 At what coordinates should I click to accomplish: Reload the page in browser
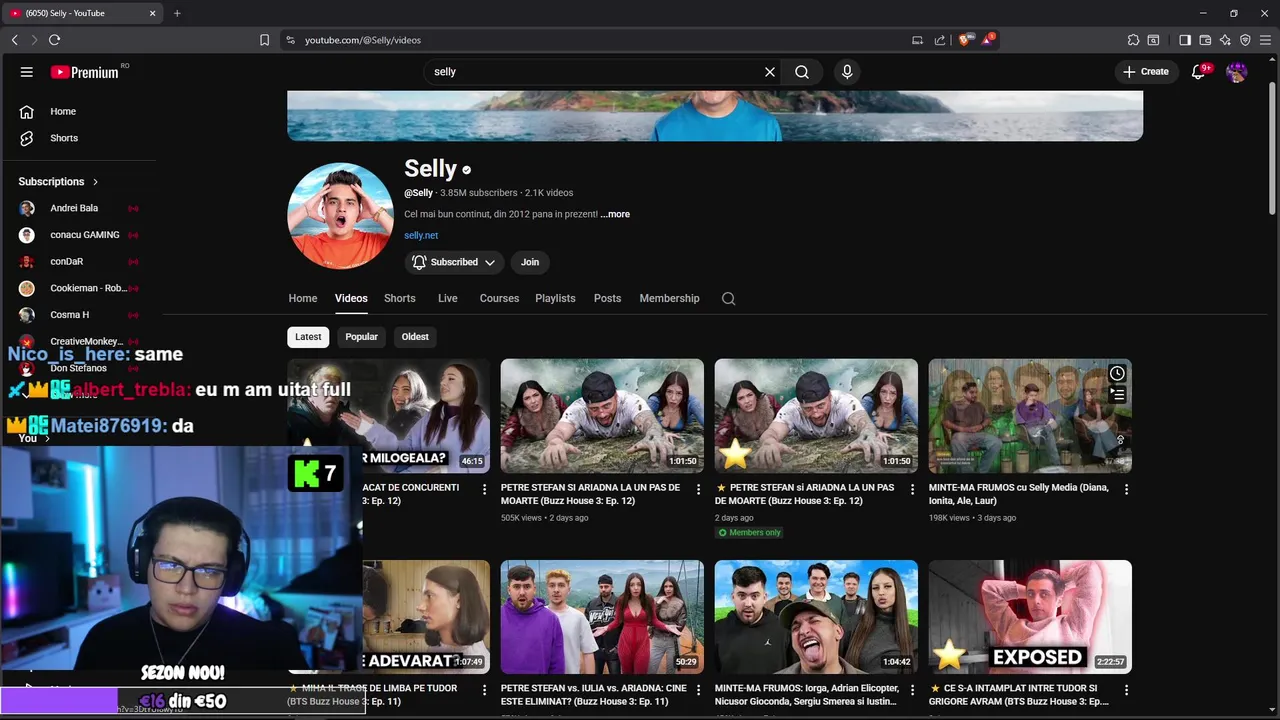coord(54,40)
